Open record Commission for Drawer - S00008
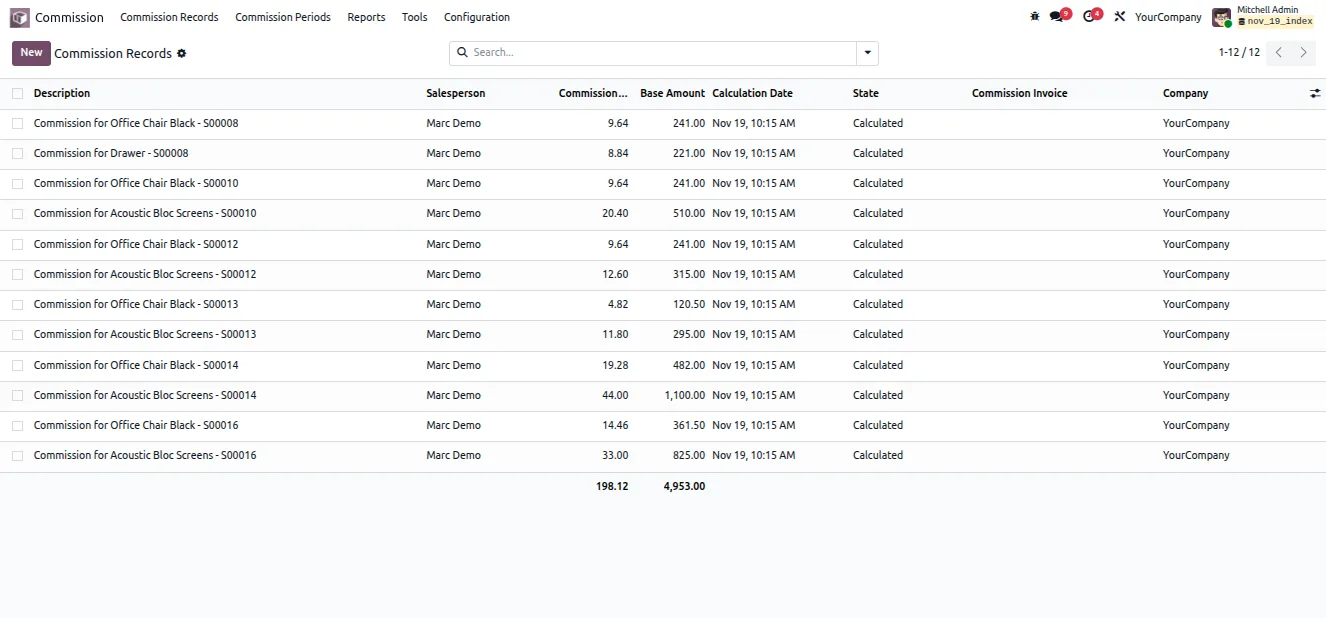This screenshot has width=1326, height=618. pos(111,153)
